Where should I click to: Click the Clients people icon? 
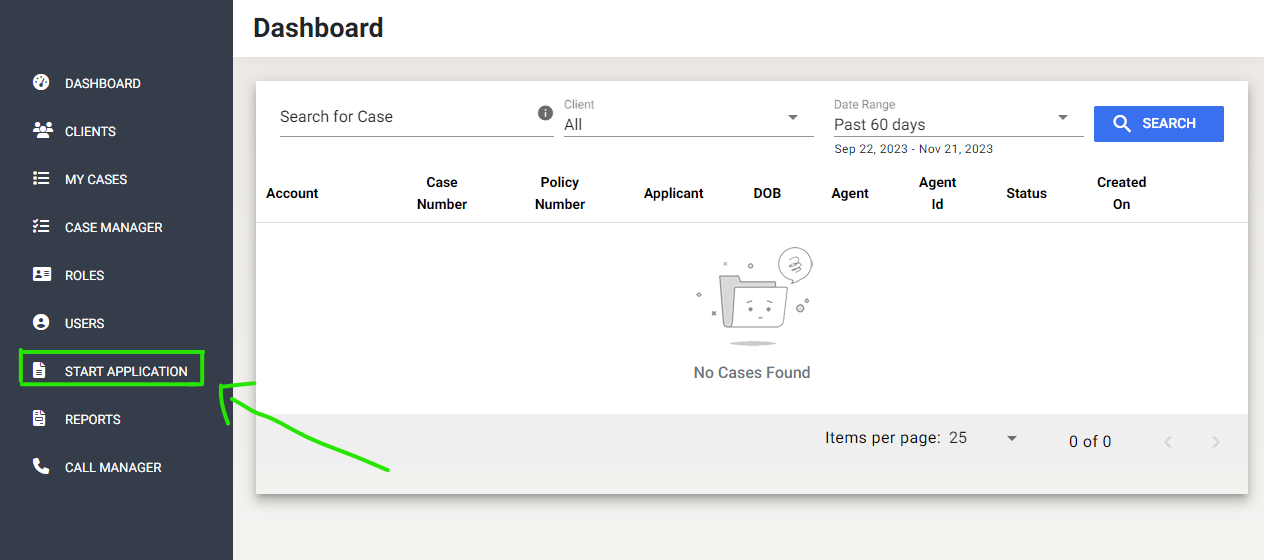[x=41, y=130]
